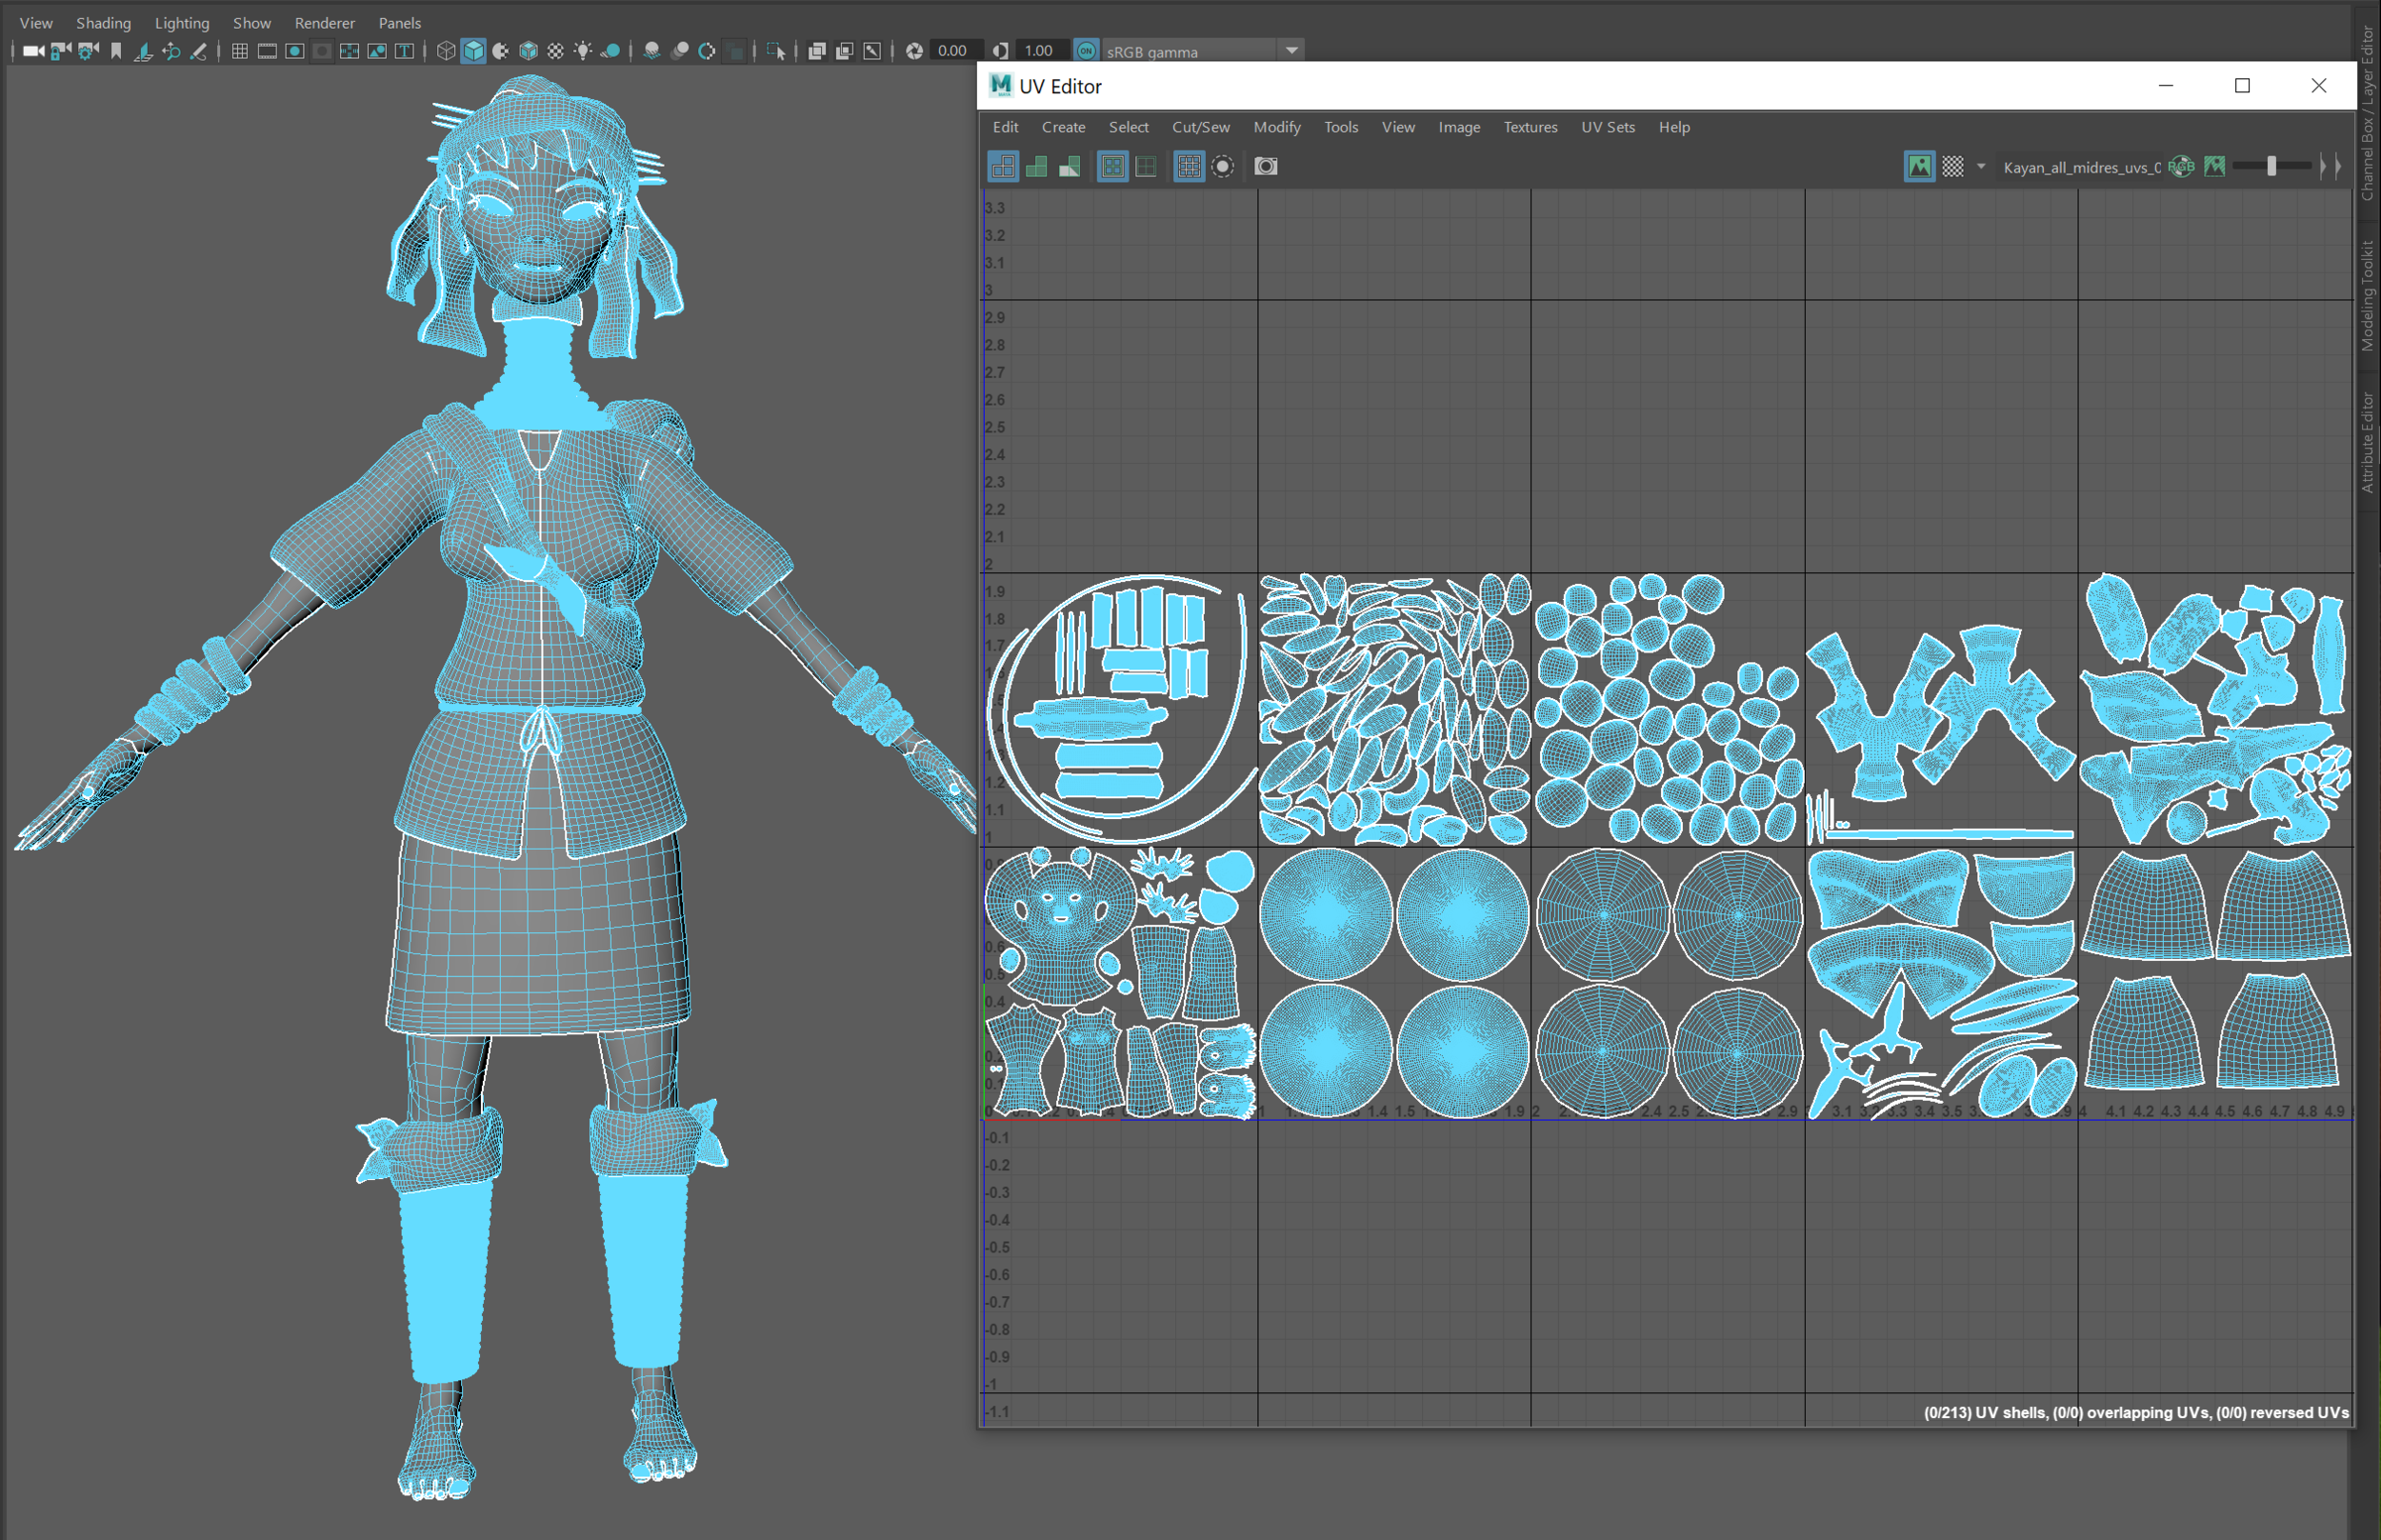Open the Attribute Editor side tab
The width and height of the screenshot is (2381, 1540).
(x=2367, y=441)
